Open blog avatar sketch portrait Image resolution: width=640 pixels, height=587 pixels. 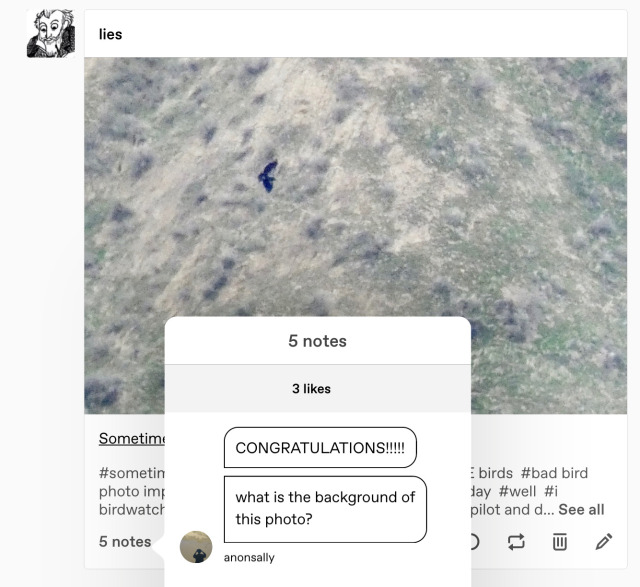click(51, 33)
